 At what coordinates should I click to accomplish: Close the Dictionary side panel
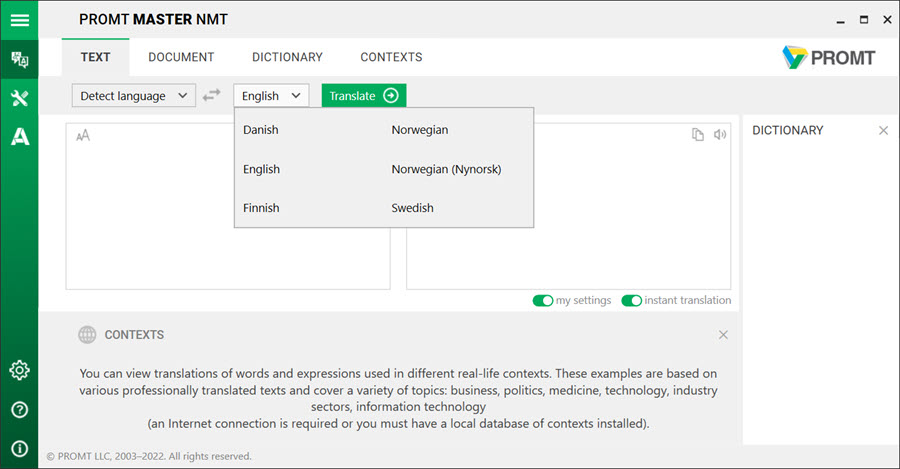883,130
